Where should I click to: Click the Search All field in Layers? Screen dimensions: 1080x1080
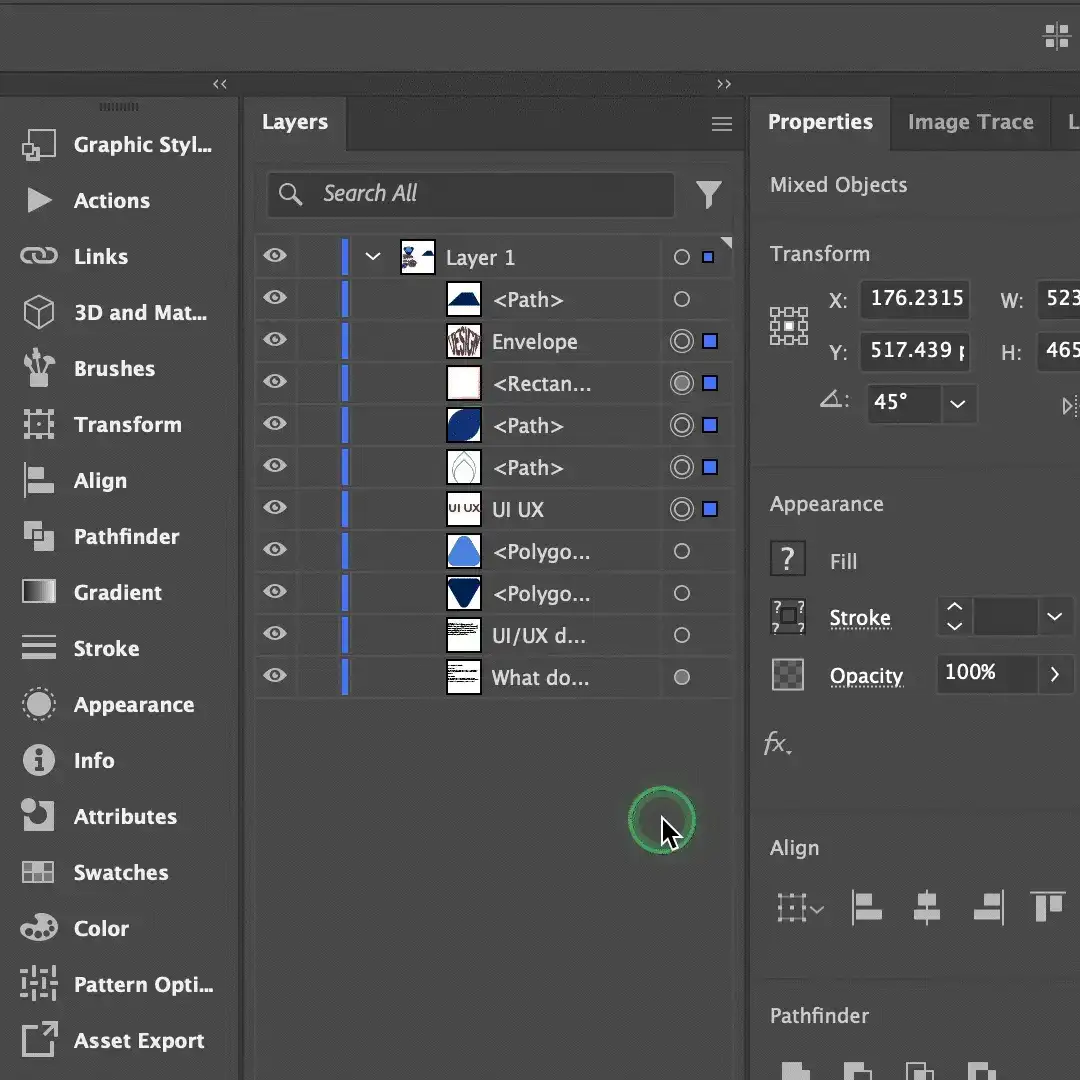pyautogui.click(x=470, y=194)
